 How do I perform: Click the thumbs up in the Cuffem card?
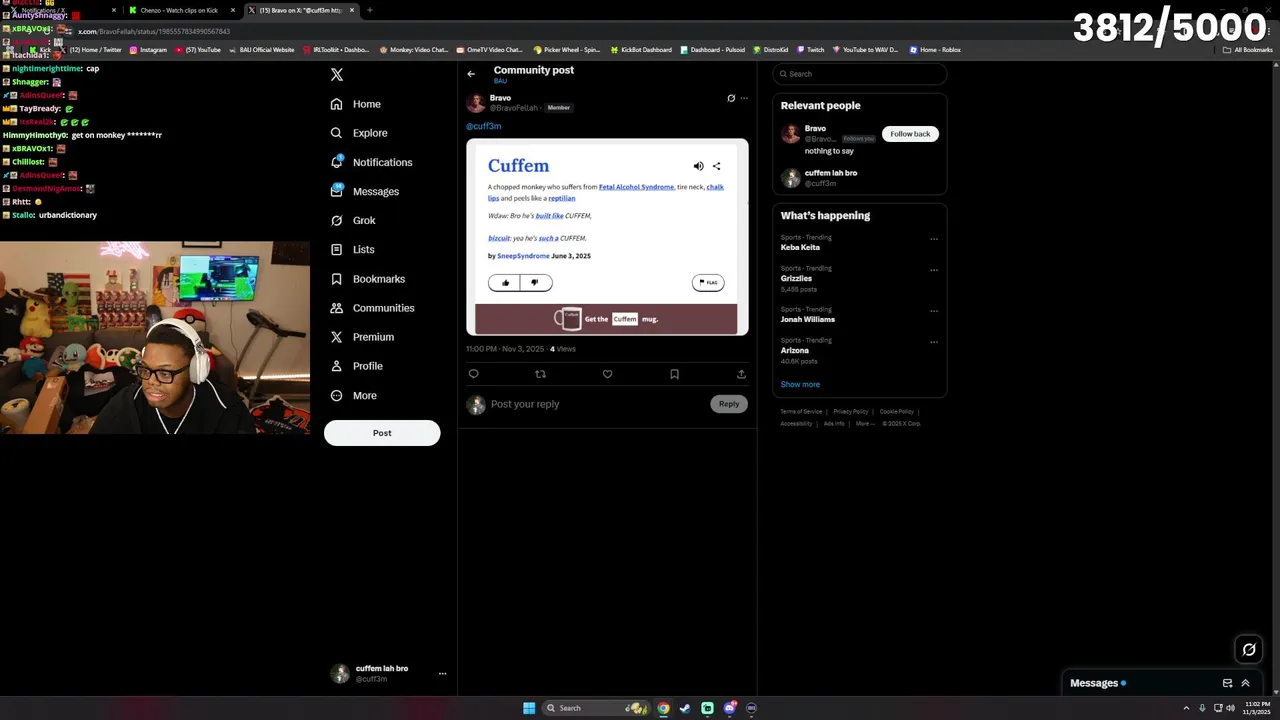coord(505,283)
